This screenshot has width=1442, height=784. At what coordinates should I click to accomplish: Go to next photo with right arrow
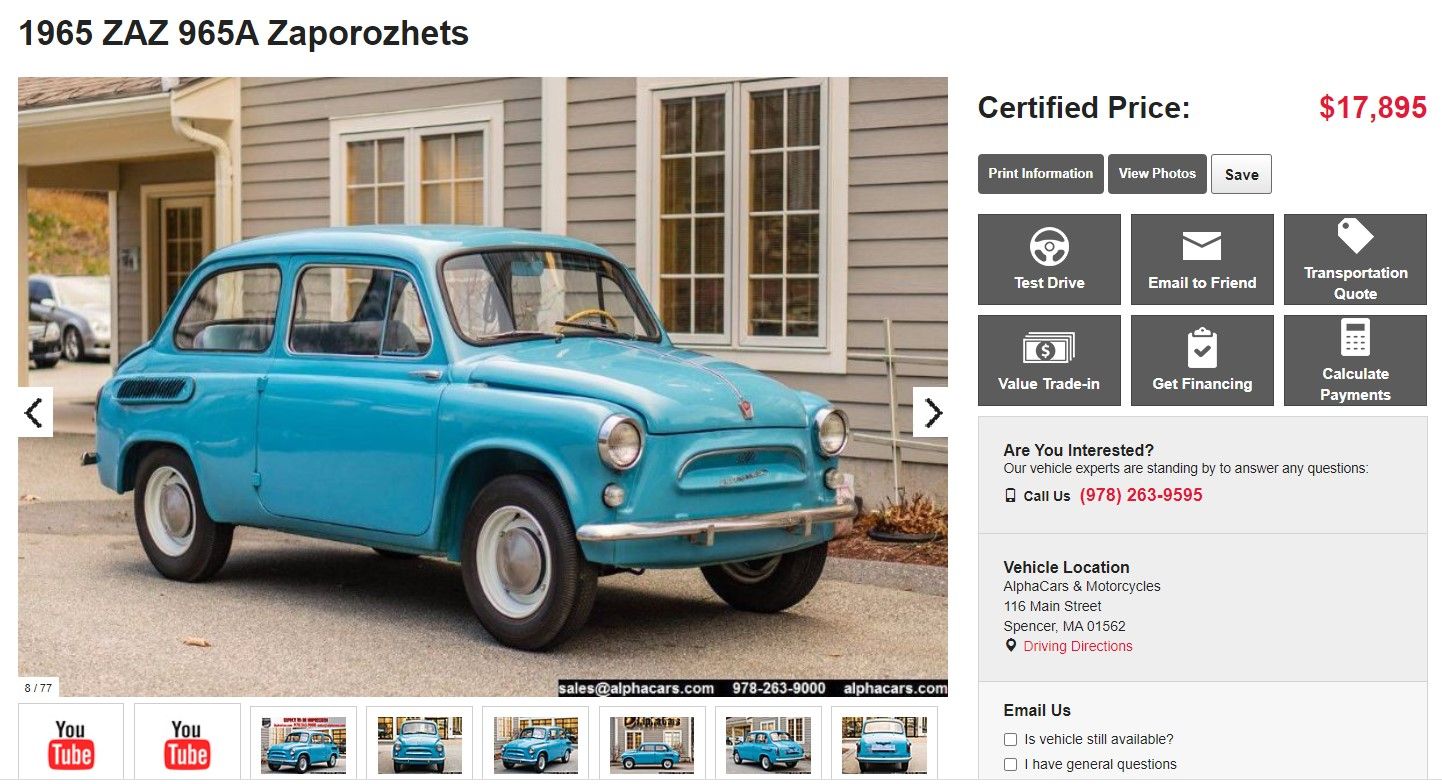[x=931, y=412]
